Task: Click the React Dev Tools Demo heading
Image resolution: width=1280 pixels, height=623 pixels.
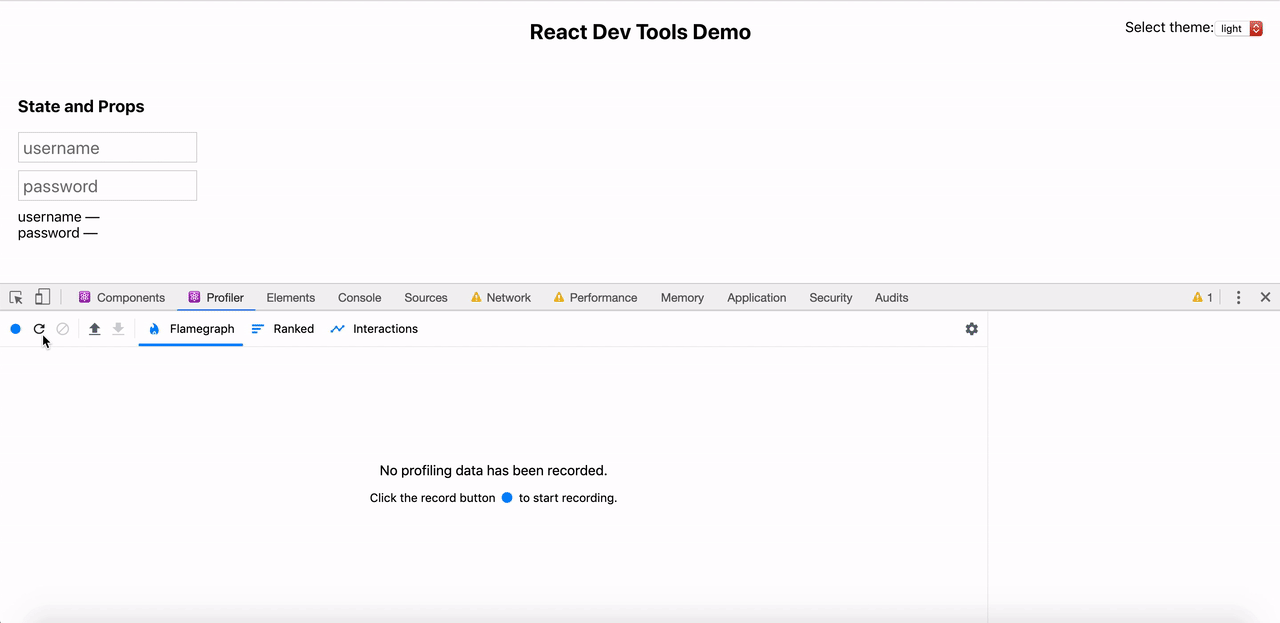Action: click(640, 32)
